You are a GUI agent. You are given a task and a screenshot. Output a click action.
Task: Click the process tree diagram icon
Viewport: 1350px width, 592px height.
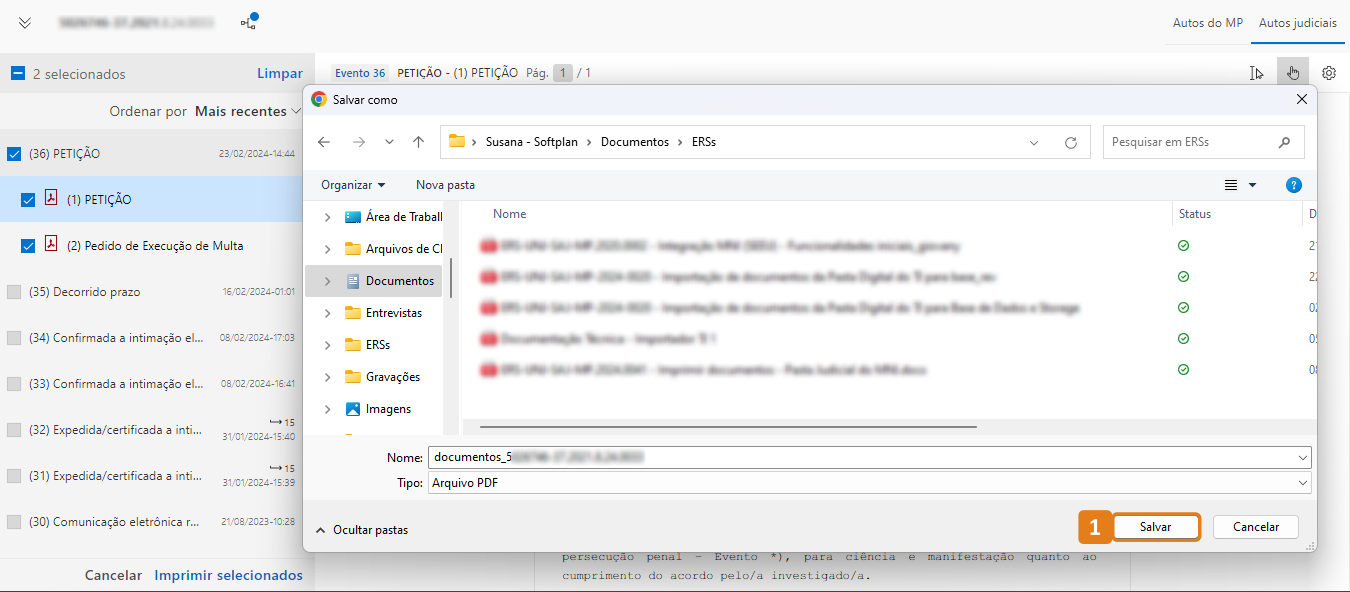249,22
